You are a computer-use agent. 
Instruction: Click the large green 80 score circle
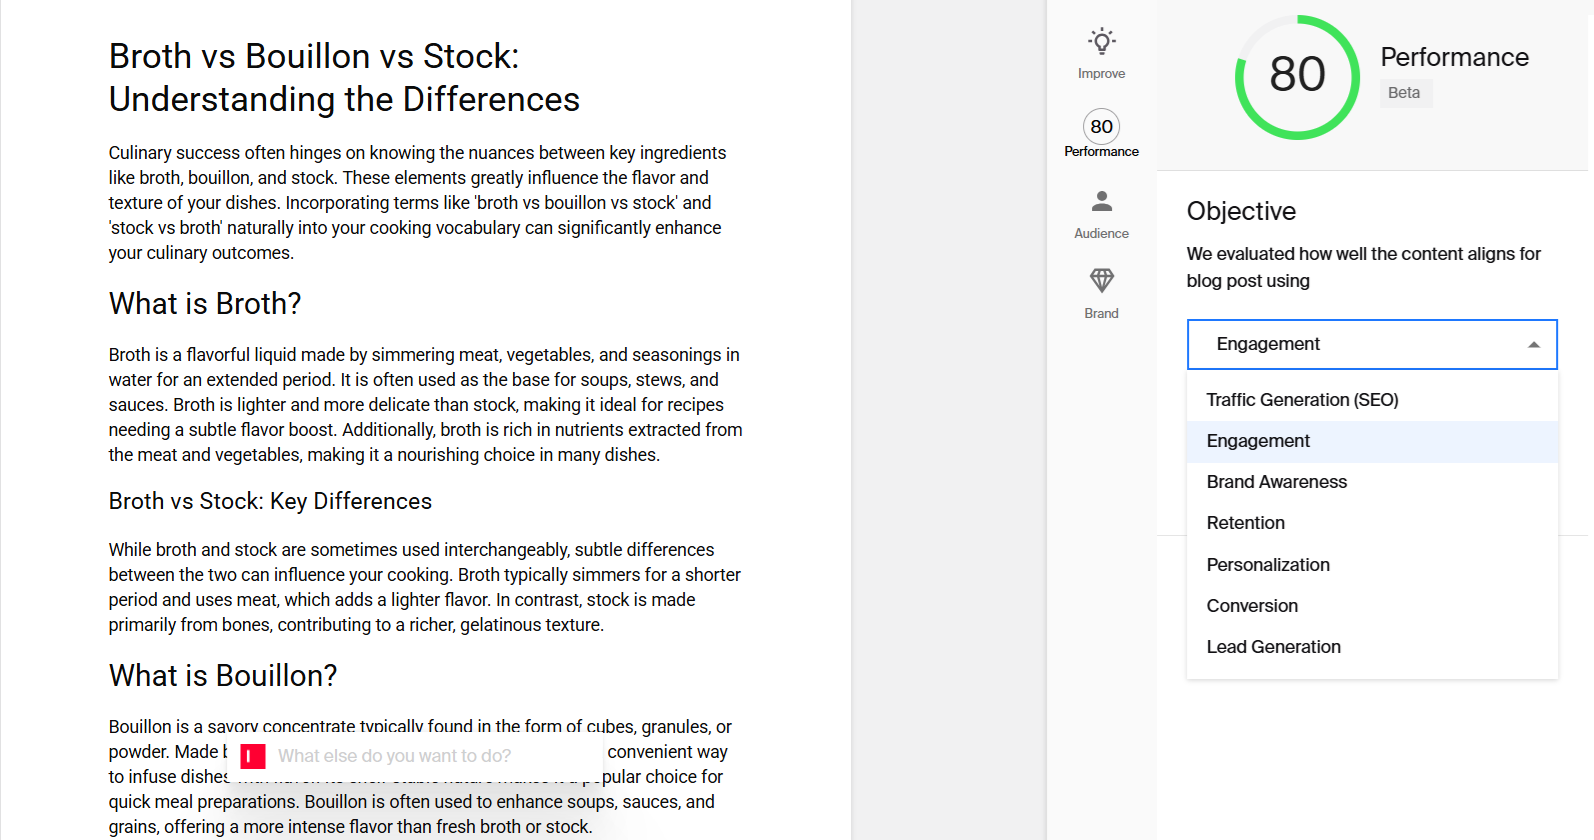[x=1297, y=77]
